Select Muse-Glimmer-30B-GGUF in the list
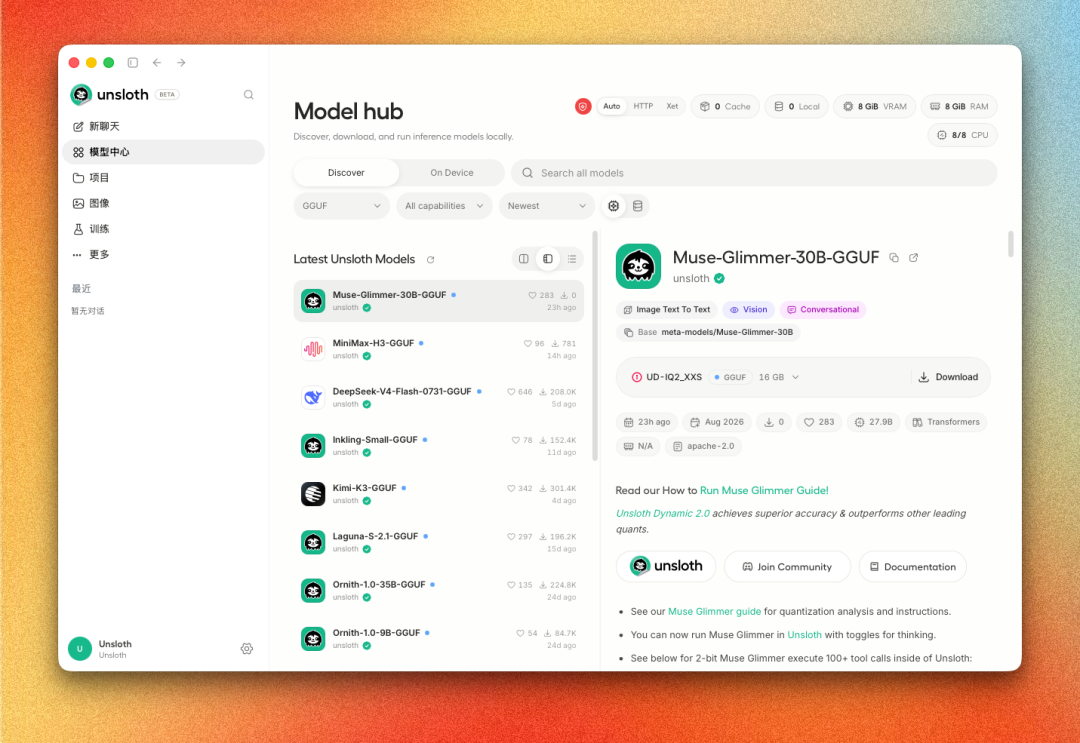Viewport: 1080px width, 743px height. click(439, 301)
